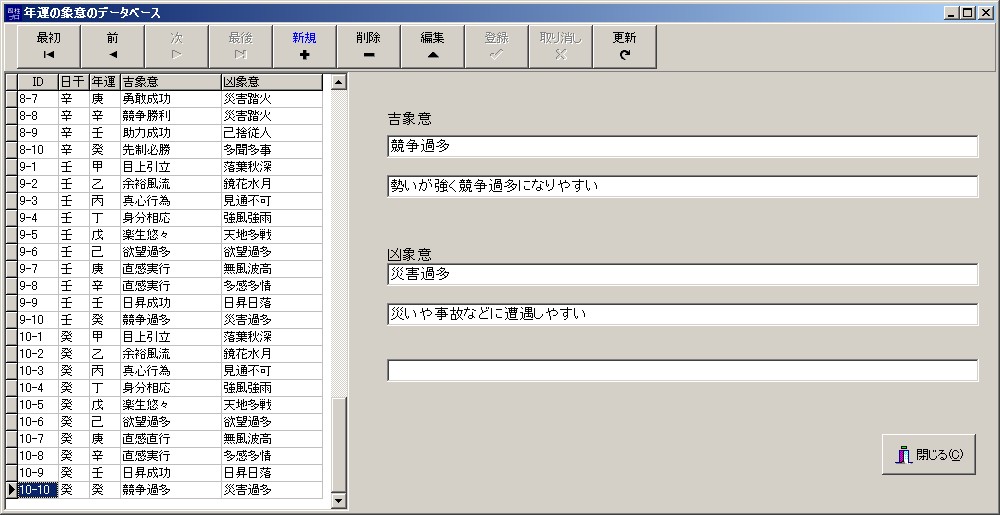Click the field with 勢いが強く競争過多になりやすい
The width and height of the screenshot is (1000, 515).
point(682,186)
